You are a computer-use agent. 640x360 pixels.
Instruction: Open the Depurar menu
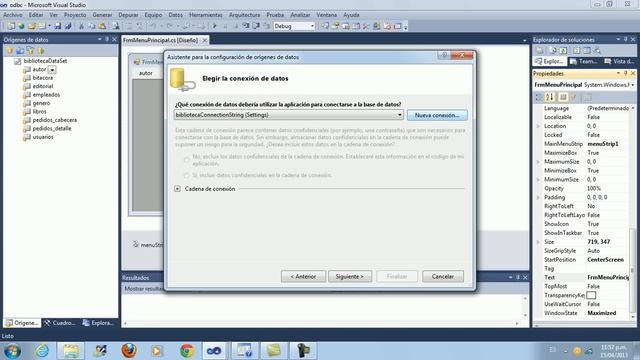click(128, 15)
